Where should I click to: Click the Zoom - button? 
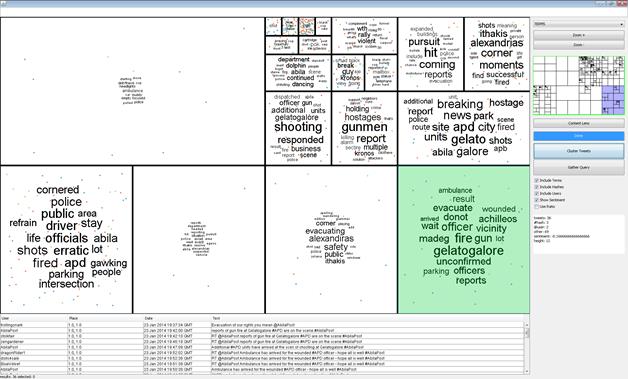[578, 45]
